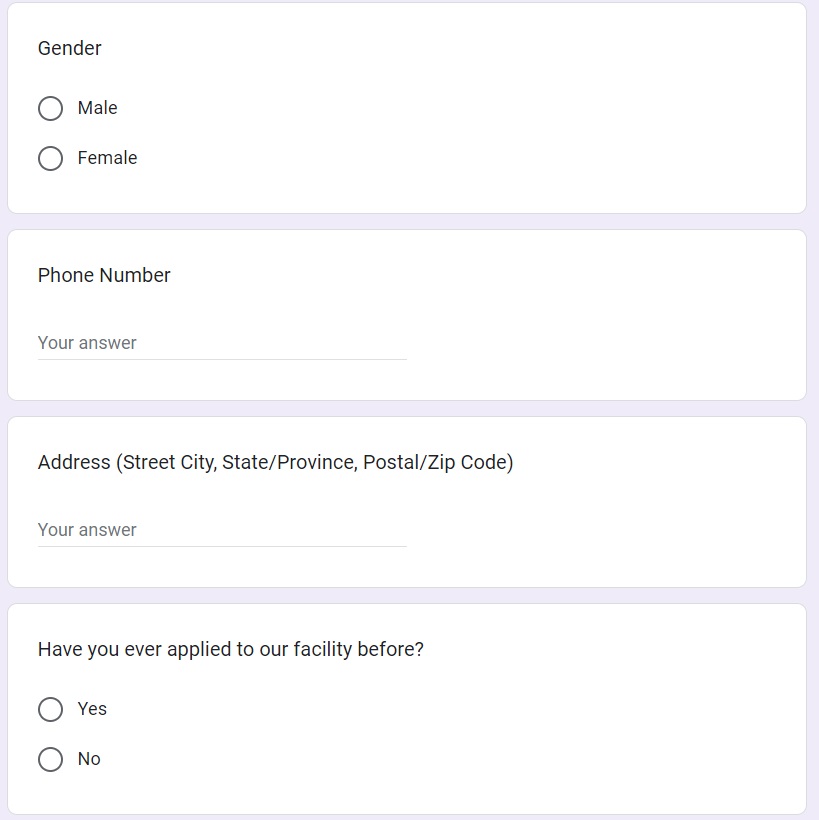Click the 'Male' option label text
Screen dimensions: 819x820
tap(97, 108)
